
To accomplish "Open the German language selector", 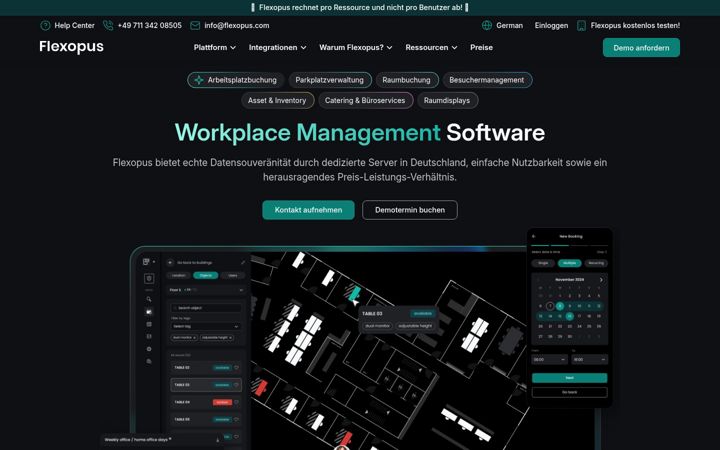I will coord(503,26).
